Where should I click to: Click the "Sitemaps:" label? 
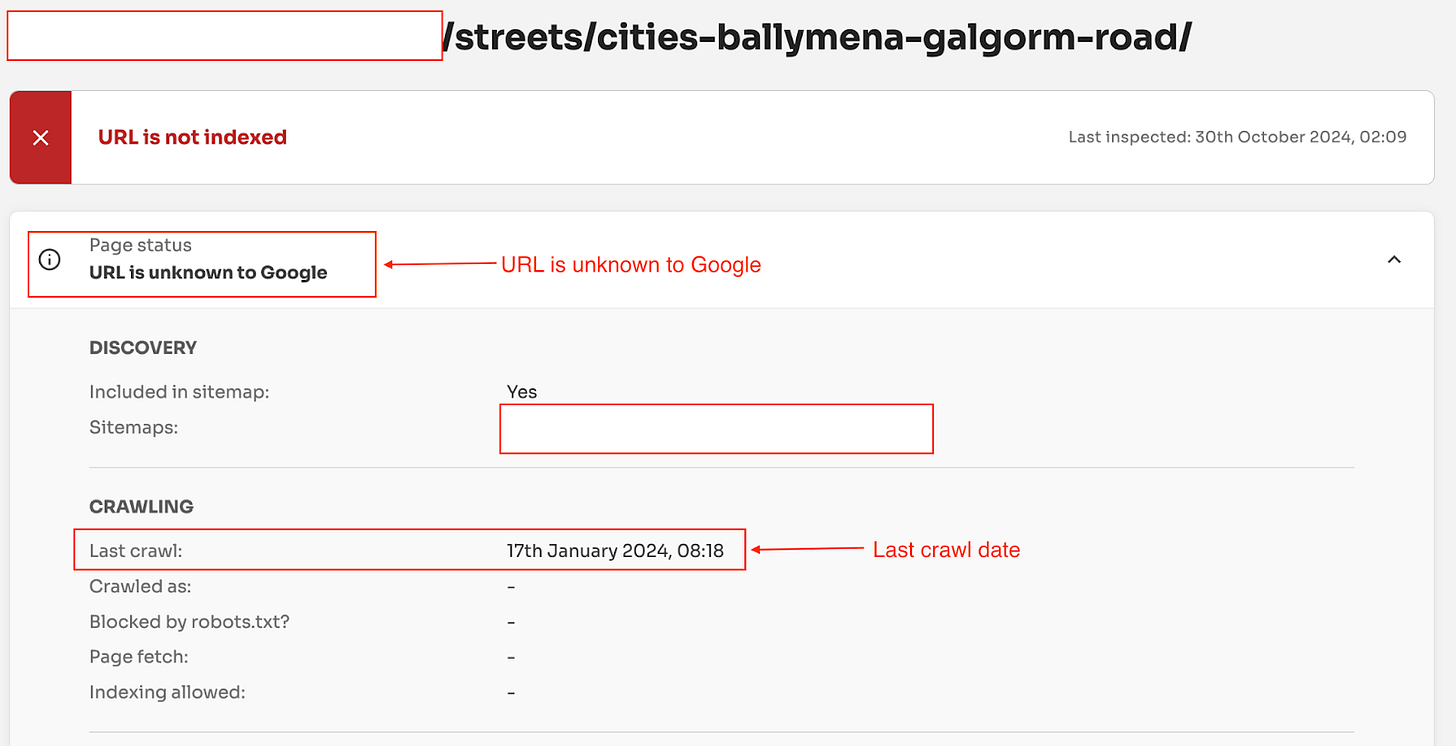[x=133, y=428]
